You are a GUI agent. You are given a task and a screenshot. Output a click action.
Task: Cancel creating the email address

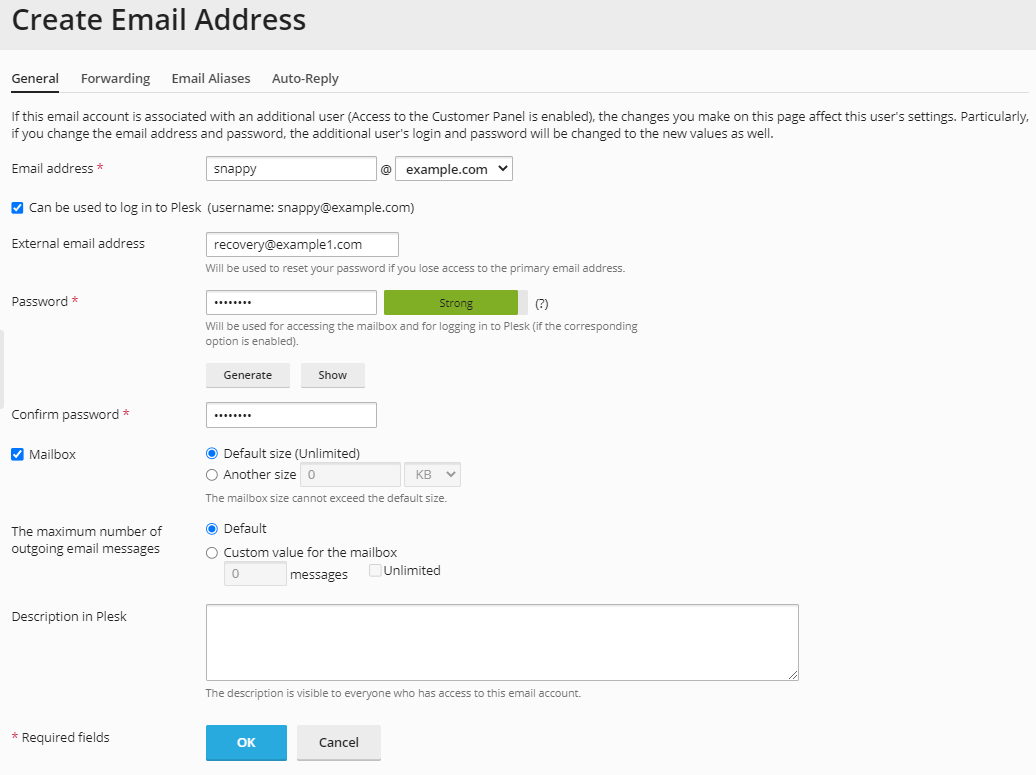click(338, 742)
